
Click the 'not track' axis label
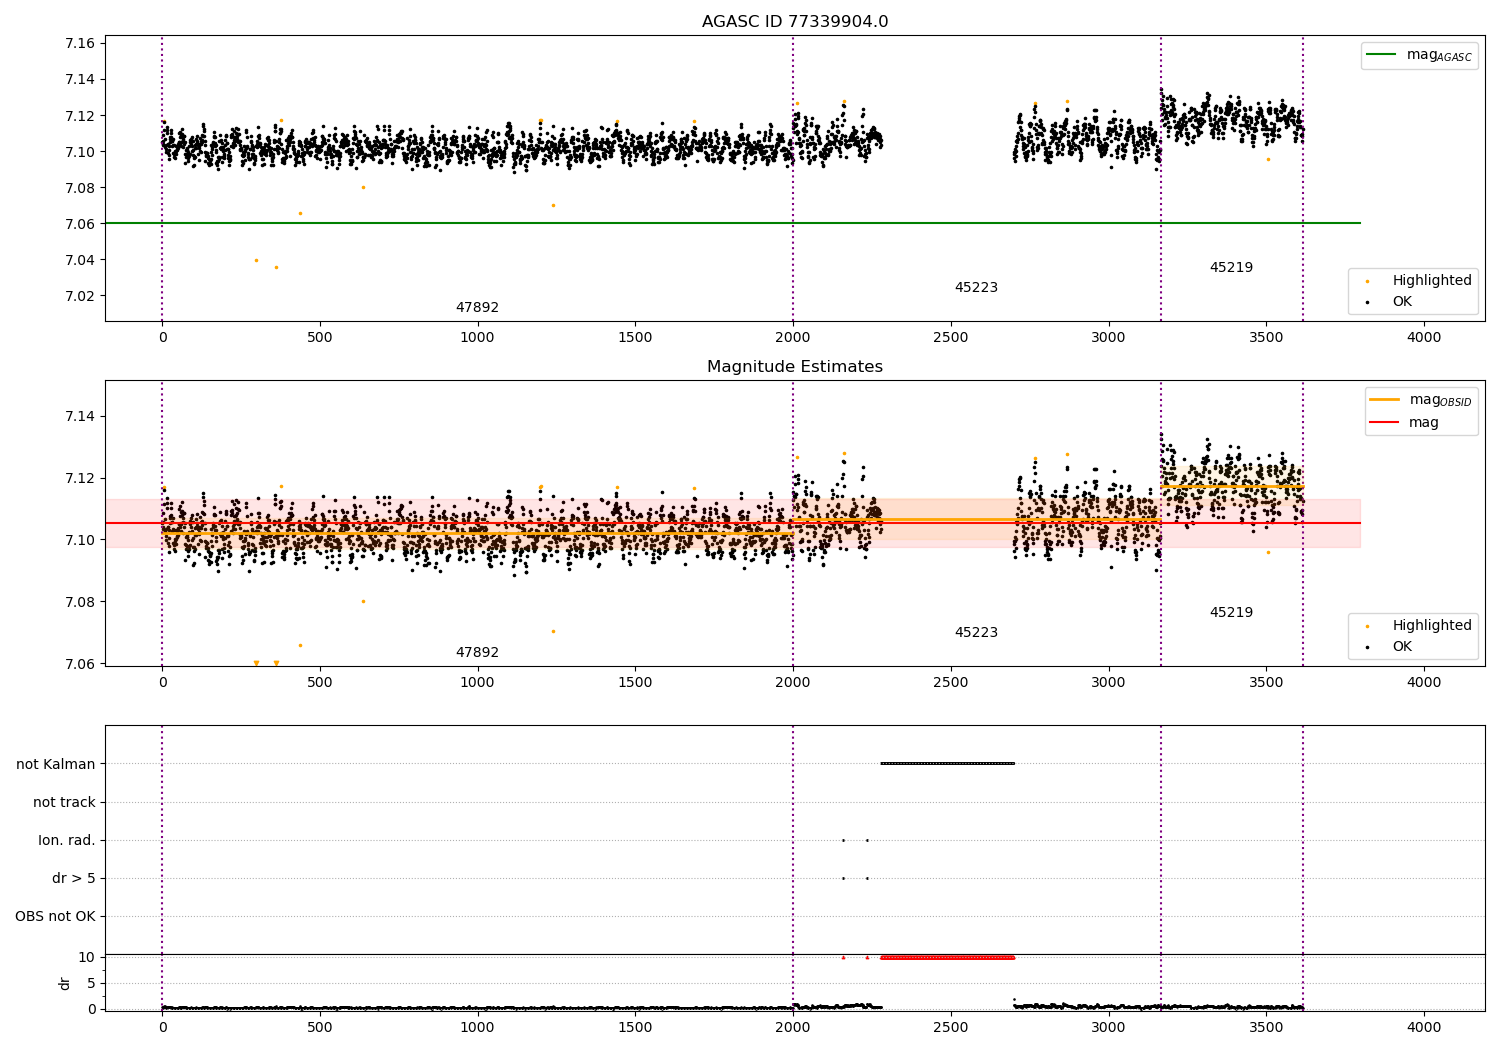(x=64, y=803)
